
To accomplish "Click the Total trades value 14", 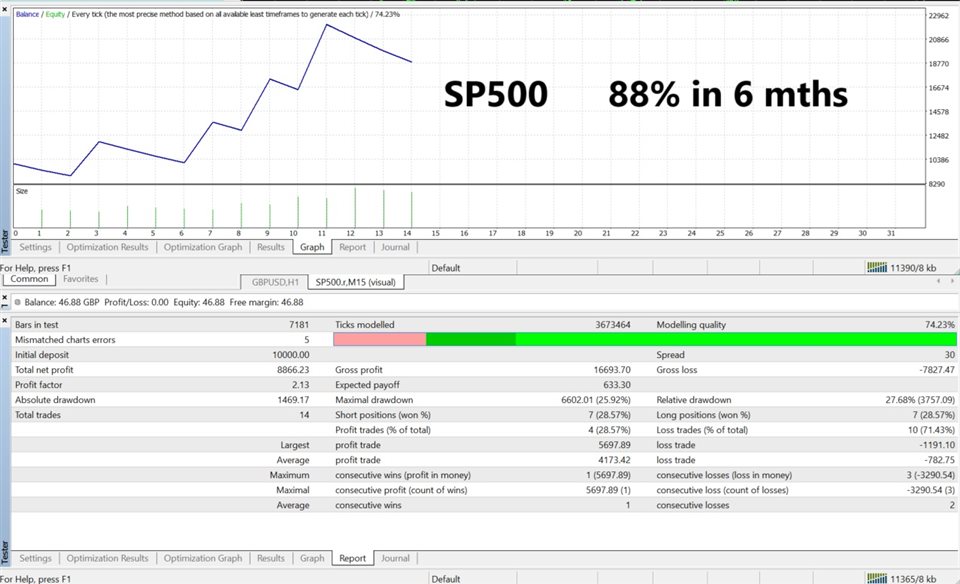I will [x=304, y=414].
